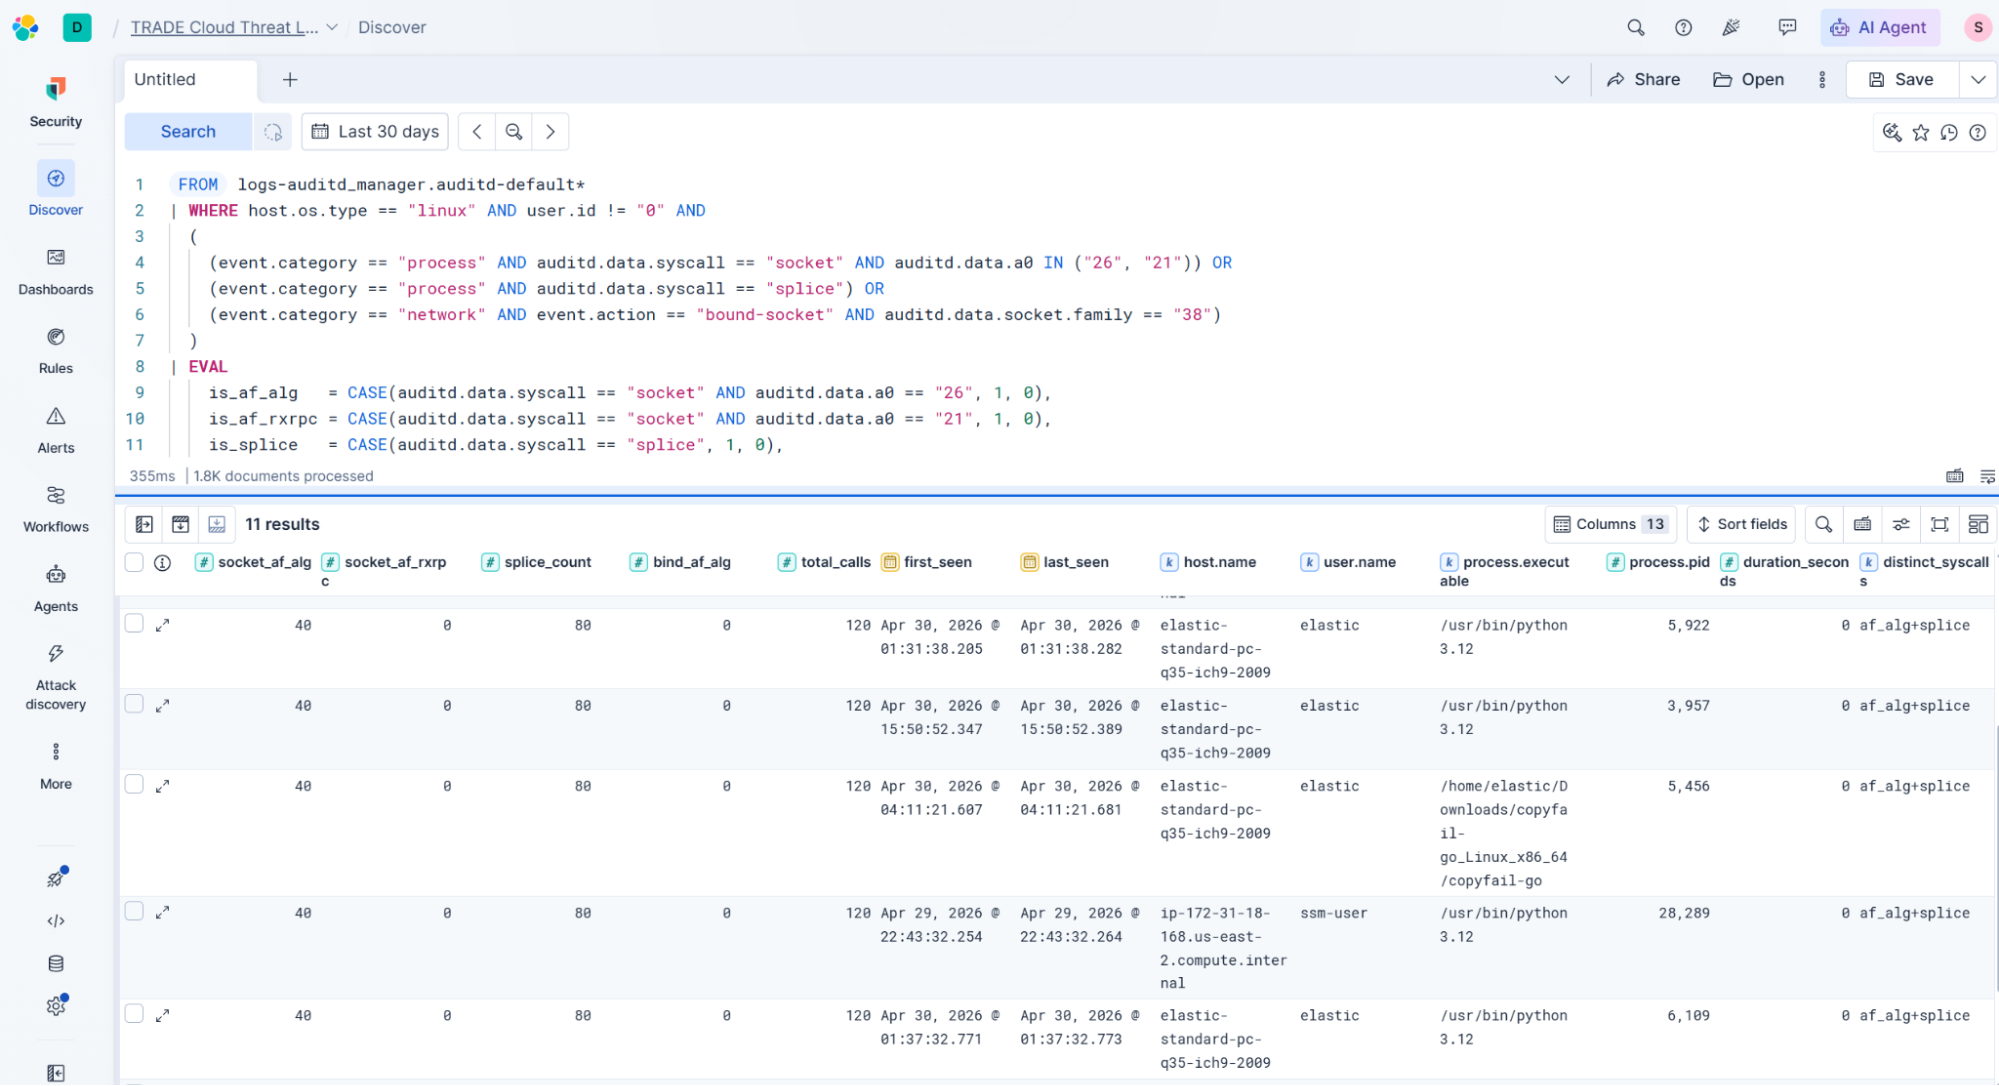Search within the results table
1999x1086 pixels.
(1823, 524)
